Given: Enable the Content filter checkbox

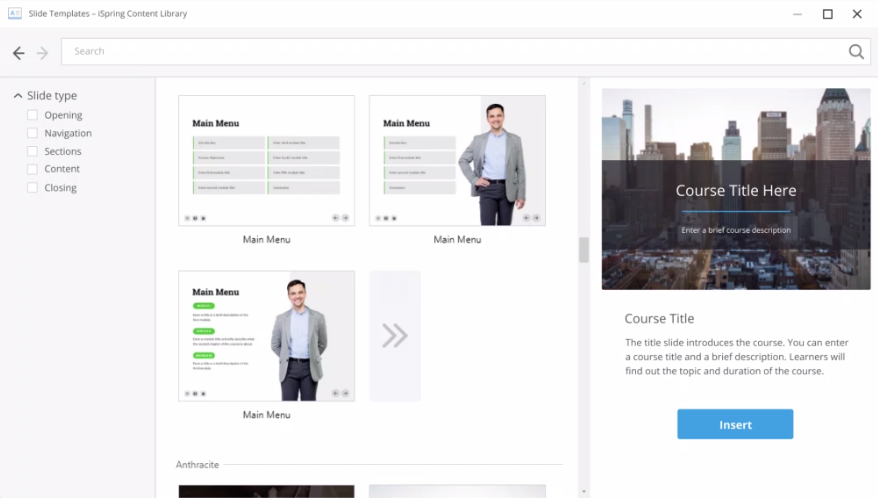Looking at the screenshot, I should [32, 169].
